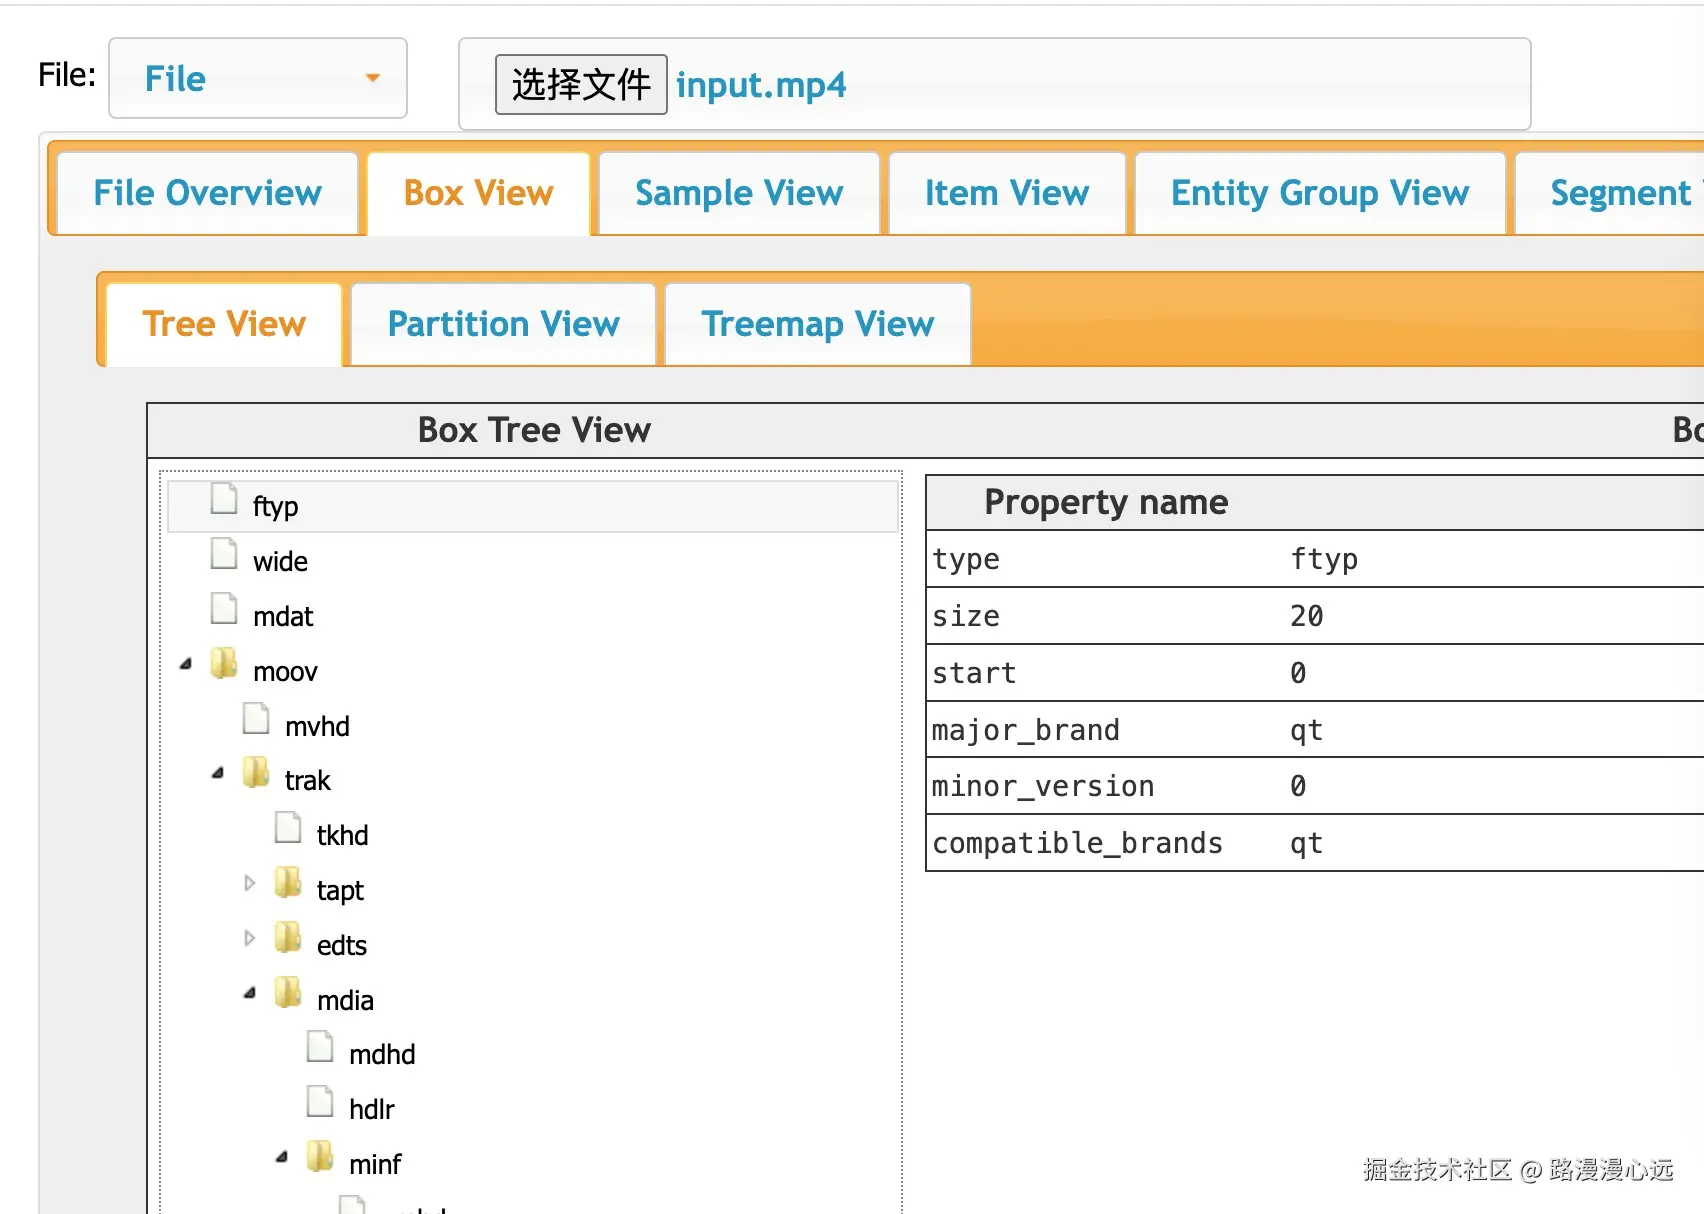Select the mdhd box in tree
Viewport: 1704px width, 1214px height.
382,1054
